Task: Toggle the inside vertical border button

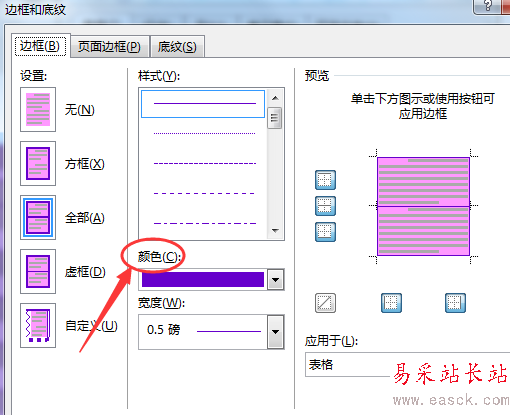Action: pyautogui.click(x=391, y=303)
